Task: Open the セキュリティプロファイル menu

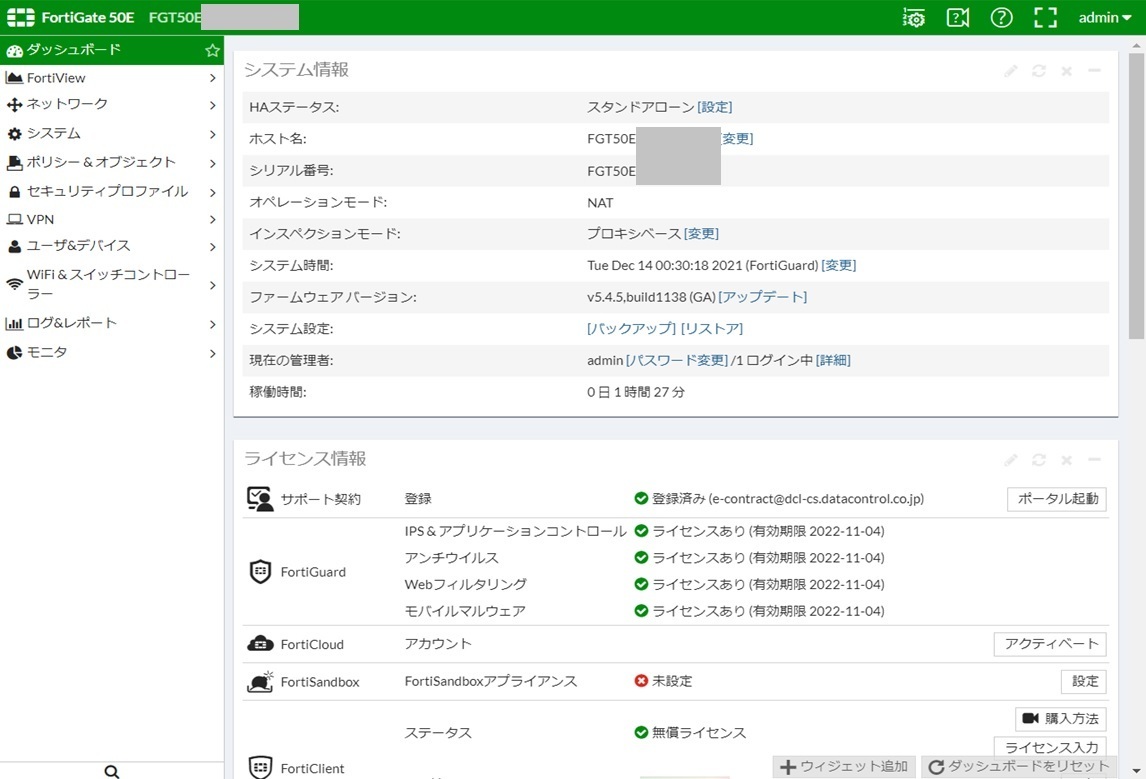Action: [x=112, y=191]
